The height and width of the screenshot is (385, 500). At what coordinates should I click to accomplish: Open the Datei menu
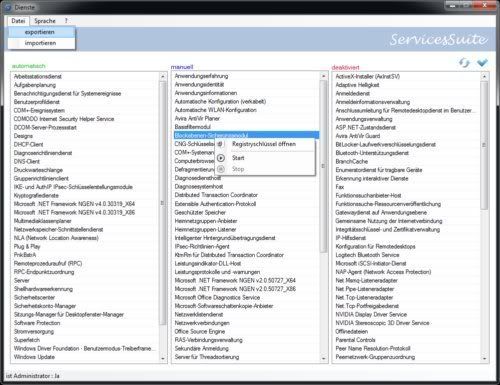coord(18,21)
